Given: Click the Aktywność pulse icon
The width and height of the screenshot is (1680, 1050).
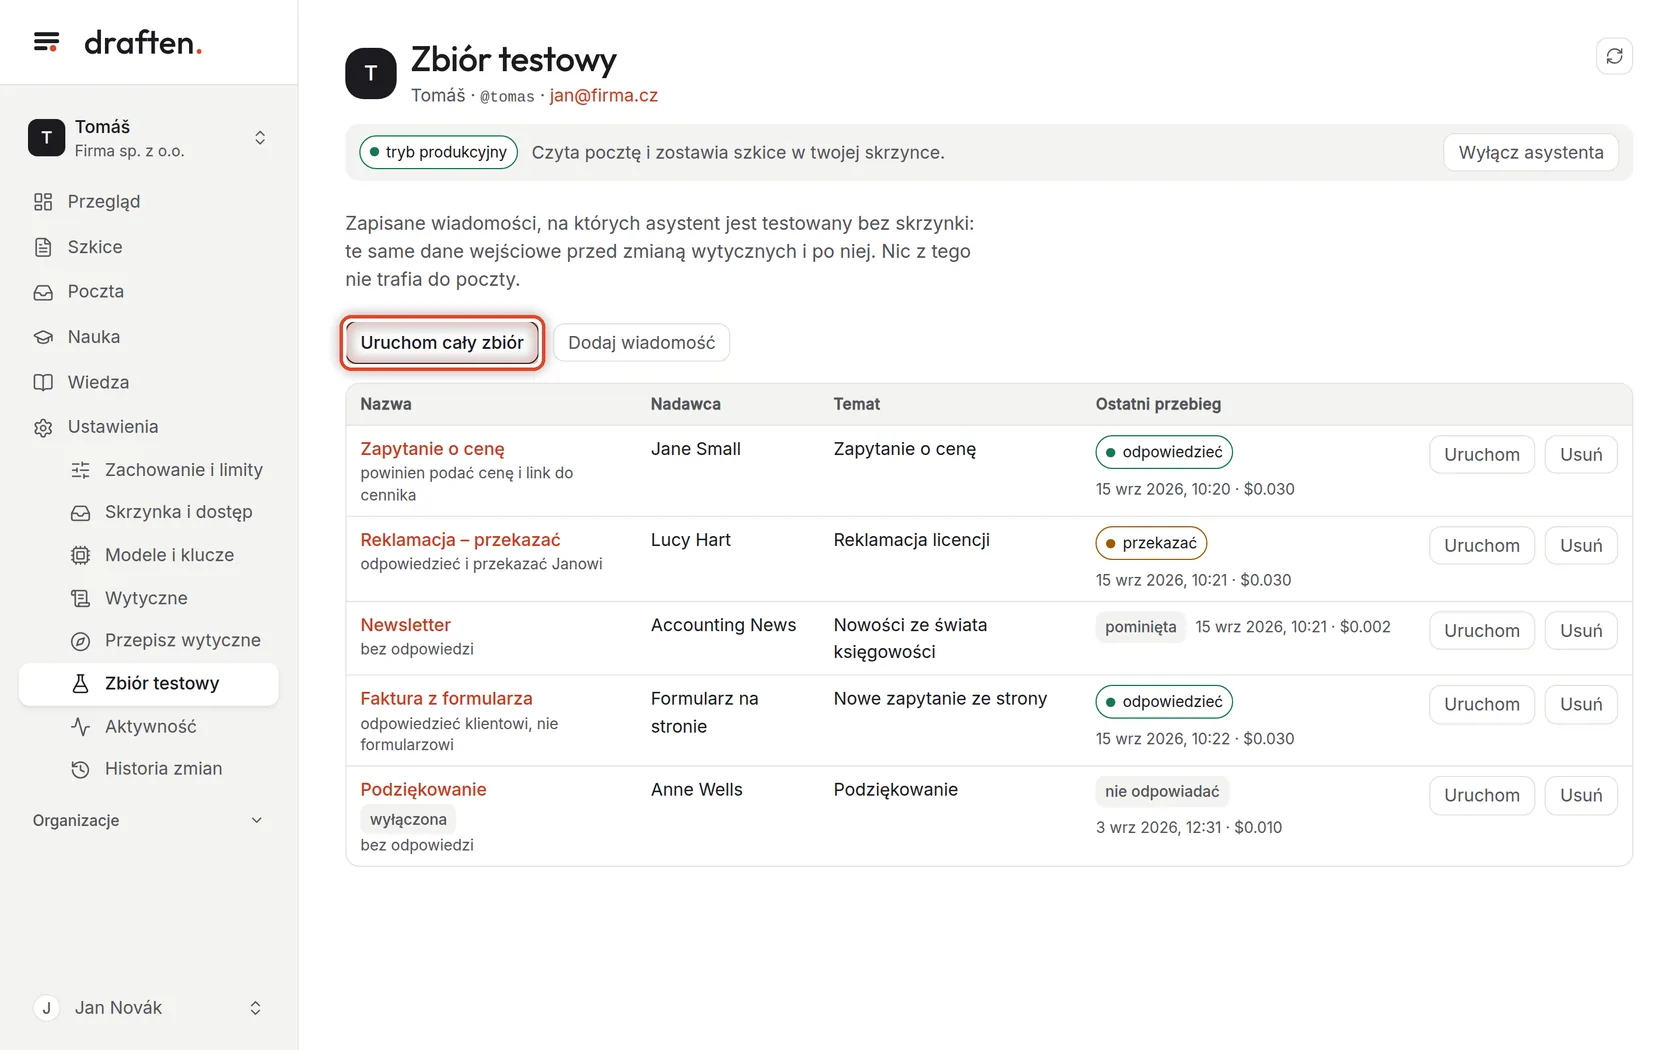Looking at the screenshot, I should (81, 727).
